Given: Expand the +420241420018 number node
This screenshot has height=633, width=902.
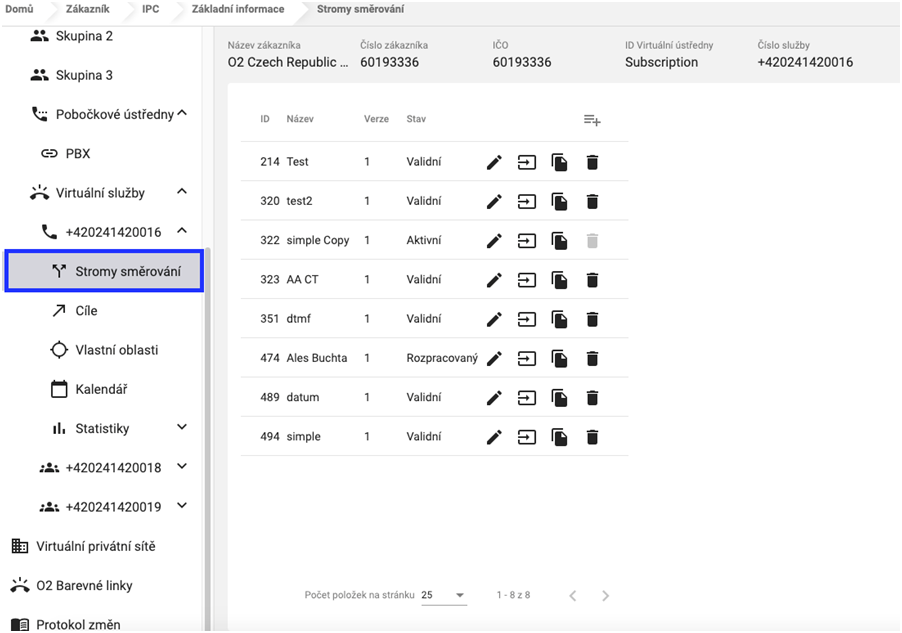Looking at the screenshot, I should pos(182,467).
